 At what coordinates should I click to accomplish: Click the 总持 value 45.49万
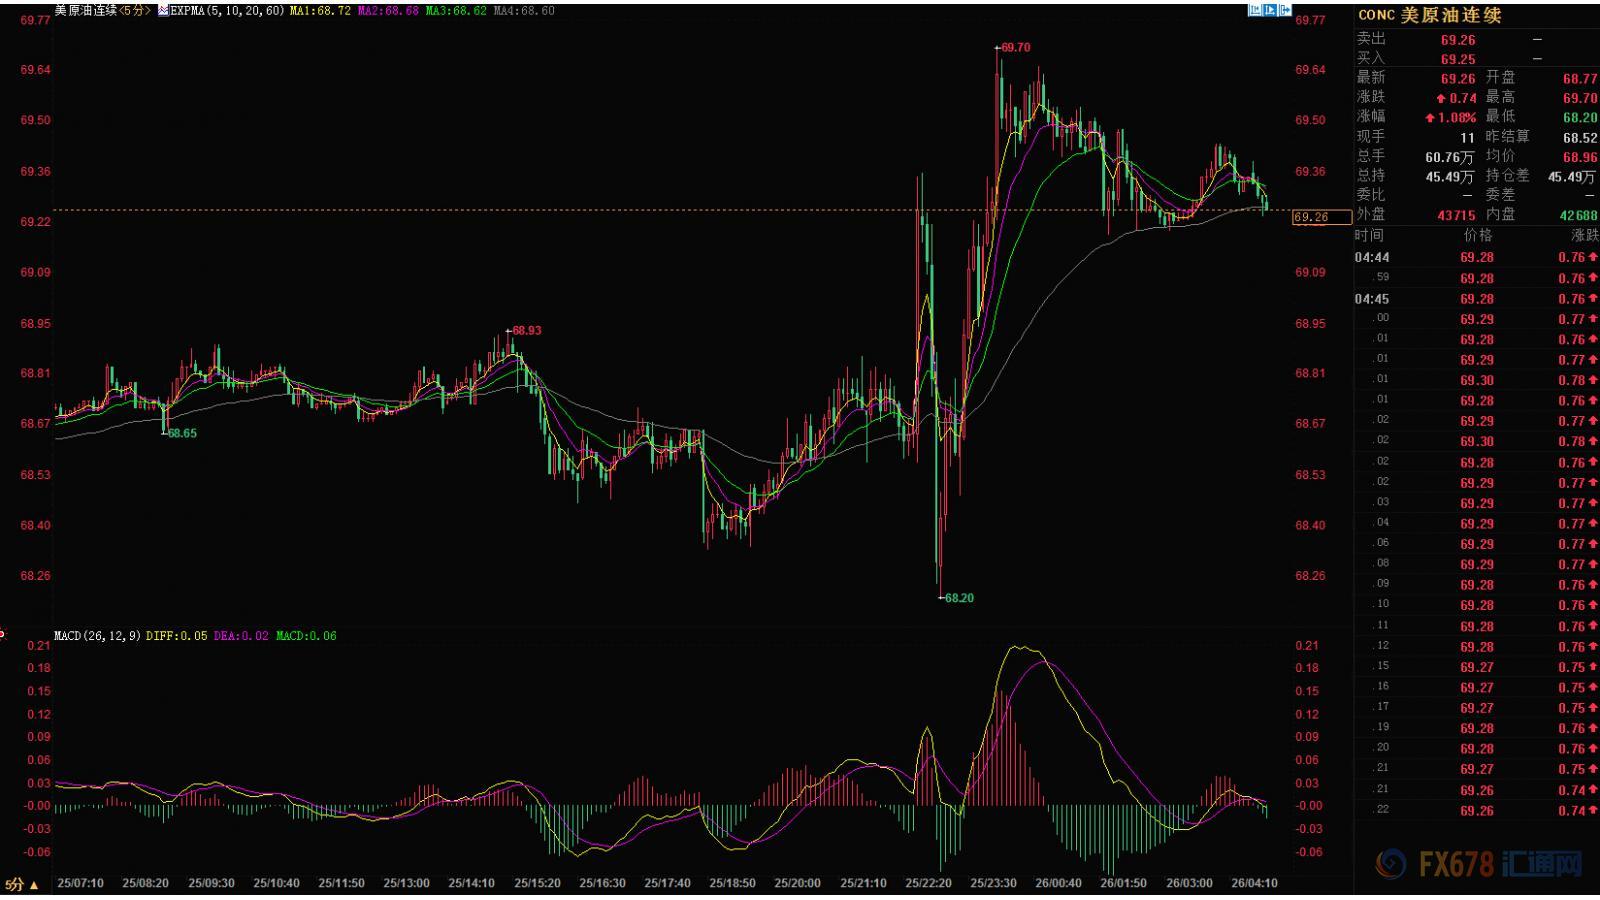(x=1450, y=177)
